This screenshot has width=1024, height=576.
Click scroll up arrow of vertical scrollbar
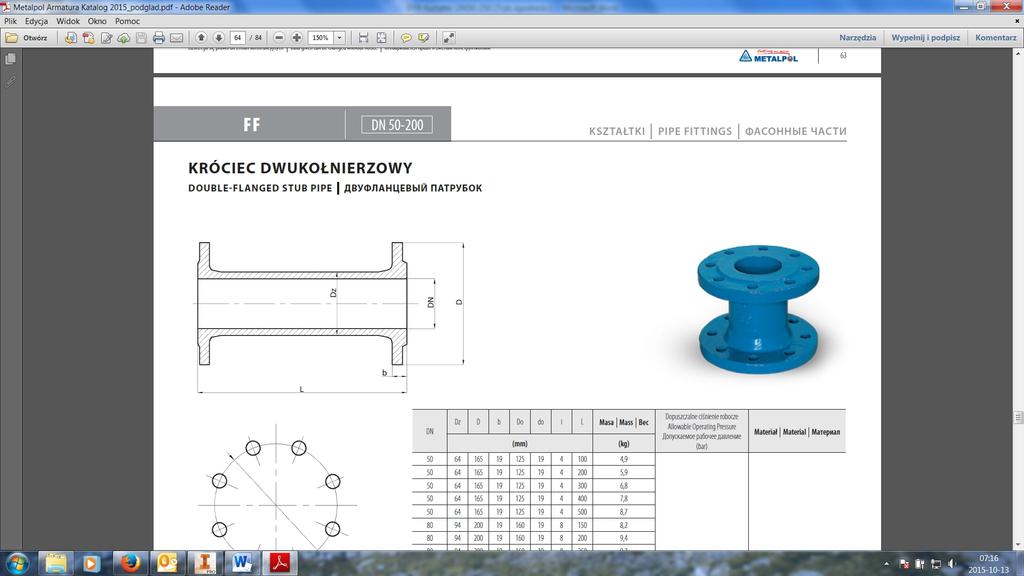[1017, 54]
